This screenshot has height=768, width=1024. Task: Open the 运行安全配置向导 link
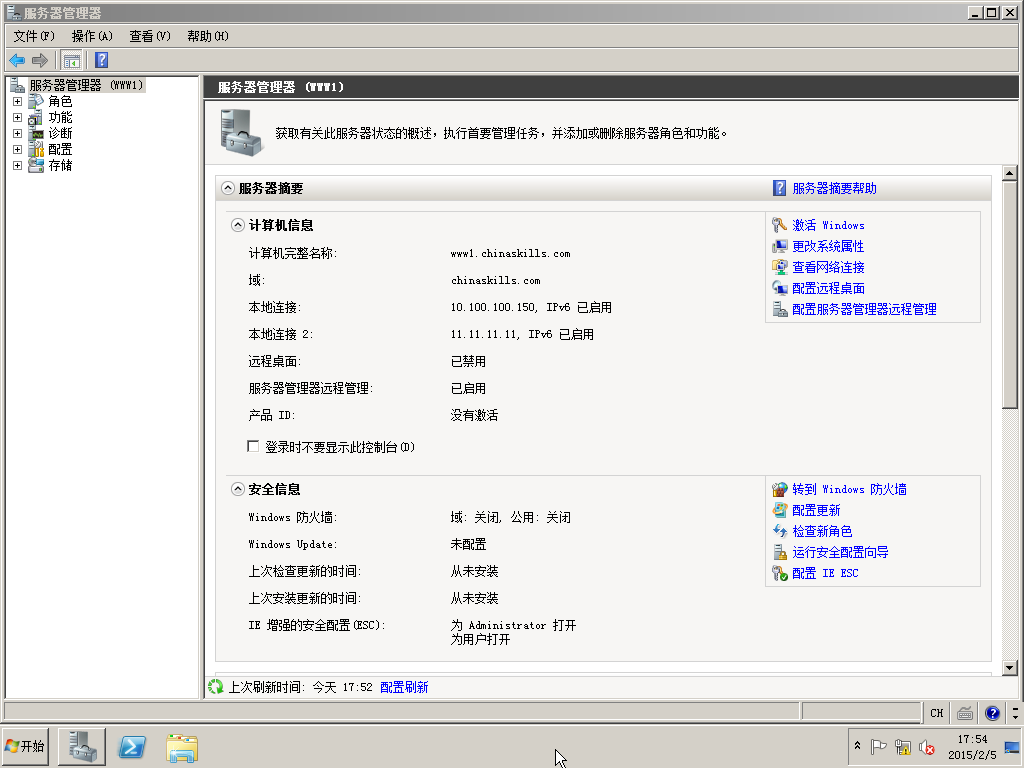pos(840,552)
